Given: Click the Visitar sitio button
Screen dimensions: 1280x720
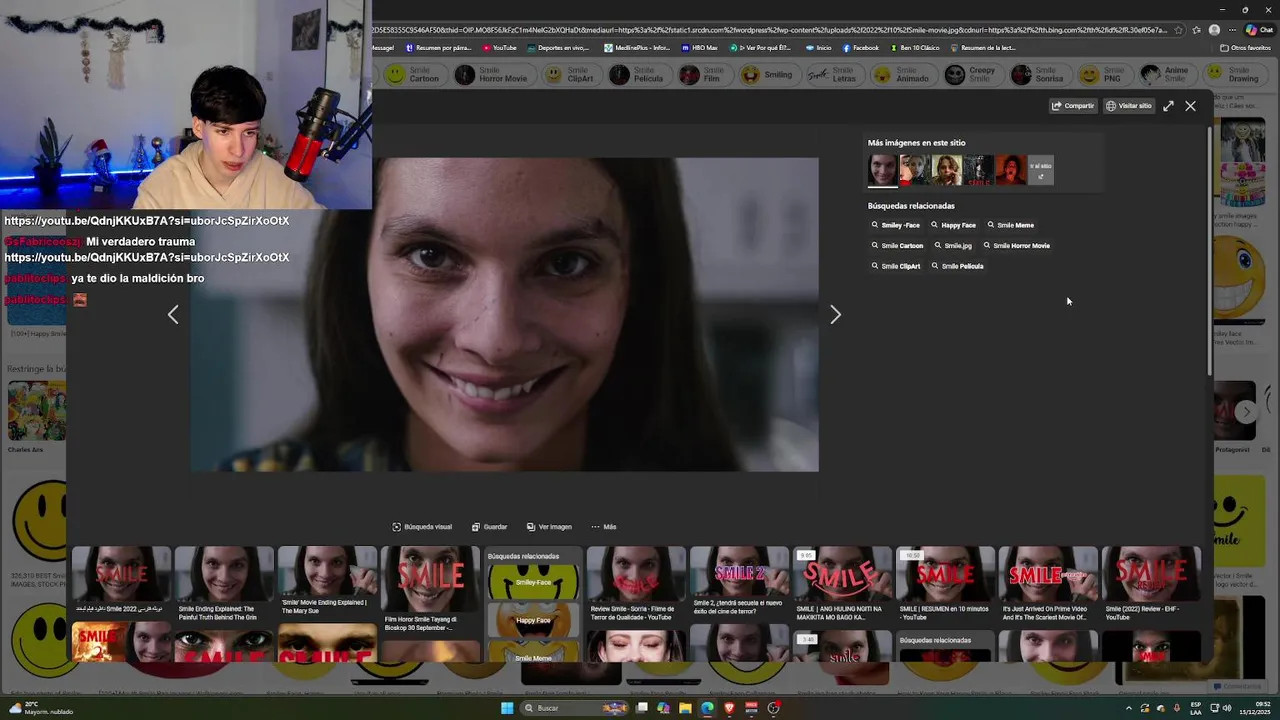Looking at the screenshot, I should pyautogui.click(x=1129, y=105).
